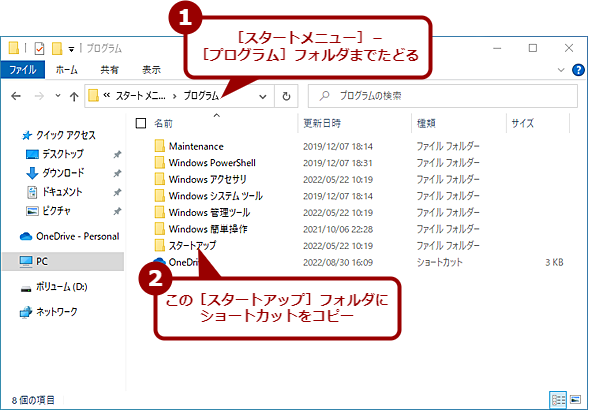The width and height of the screenshot is (589, 411).
Task: Sort by the 更新日時 column header
Action: tap(322, 123)
